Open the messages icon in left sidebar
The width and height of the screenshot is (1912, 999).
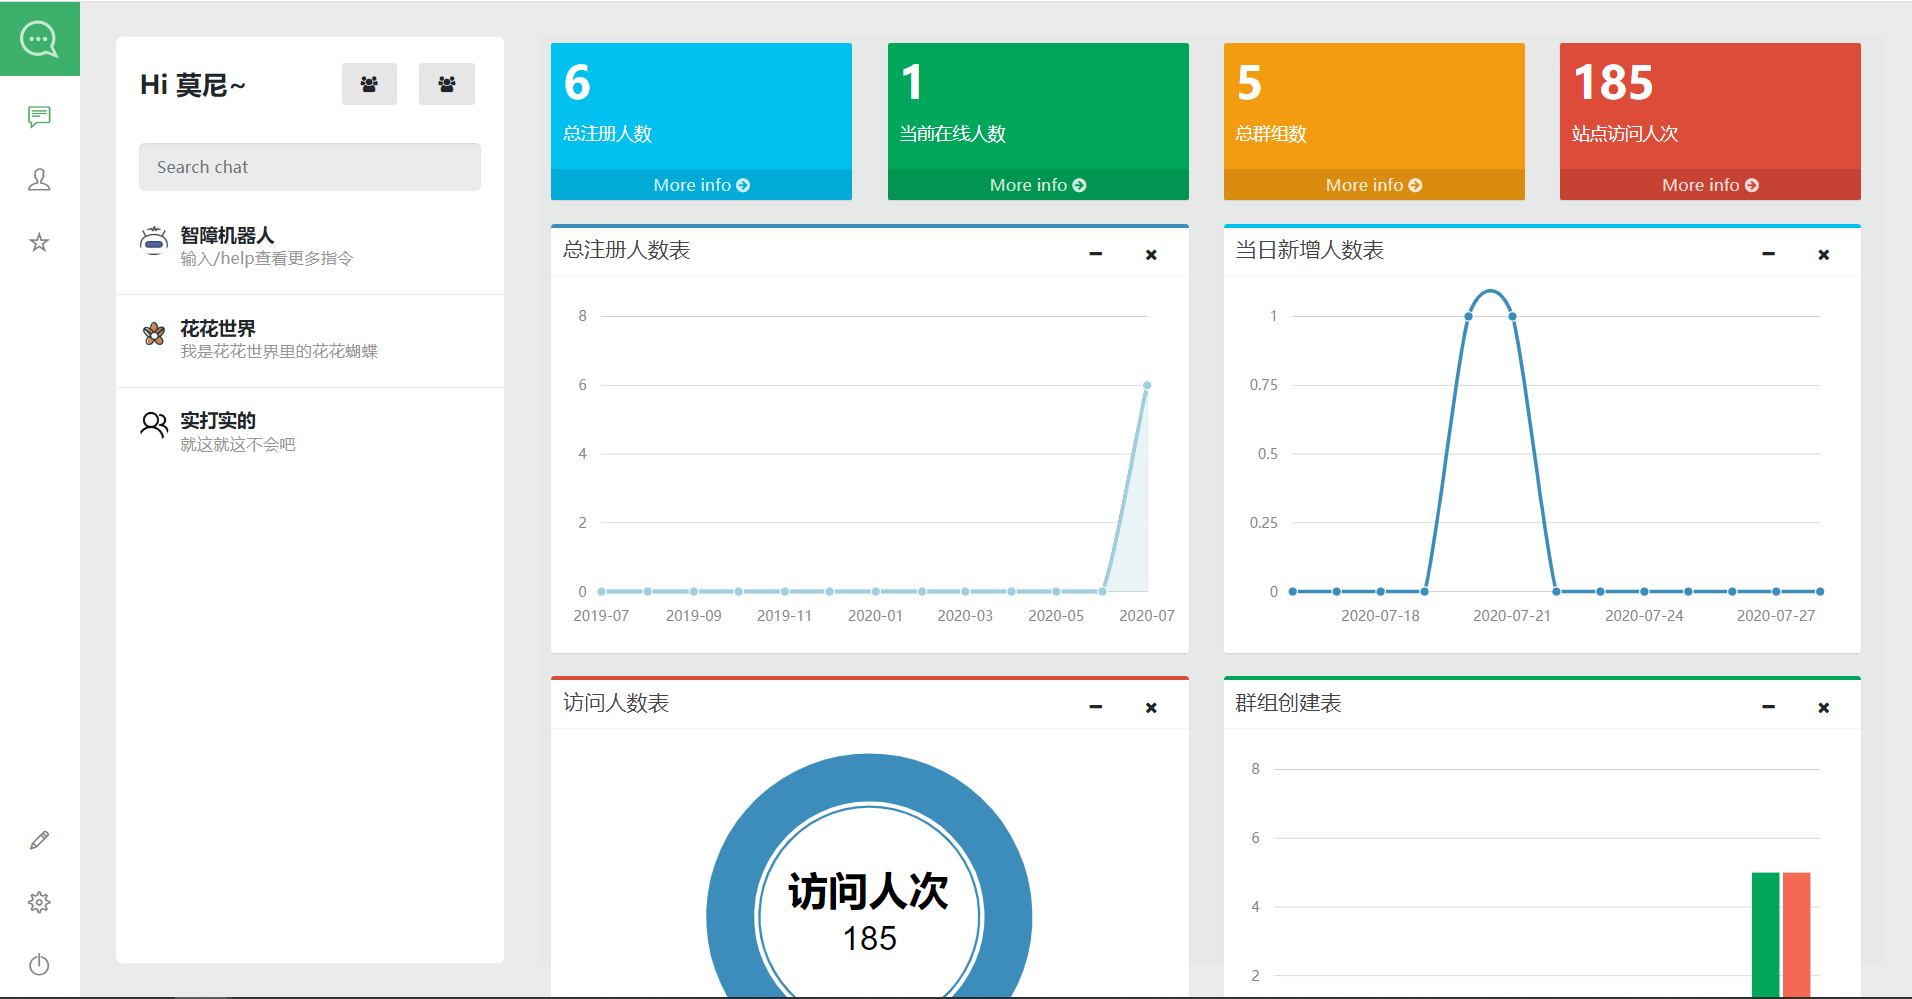tap(39, 117)
